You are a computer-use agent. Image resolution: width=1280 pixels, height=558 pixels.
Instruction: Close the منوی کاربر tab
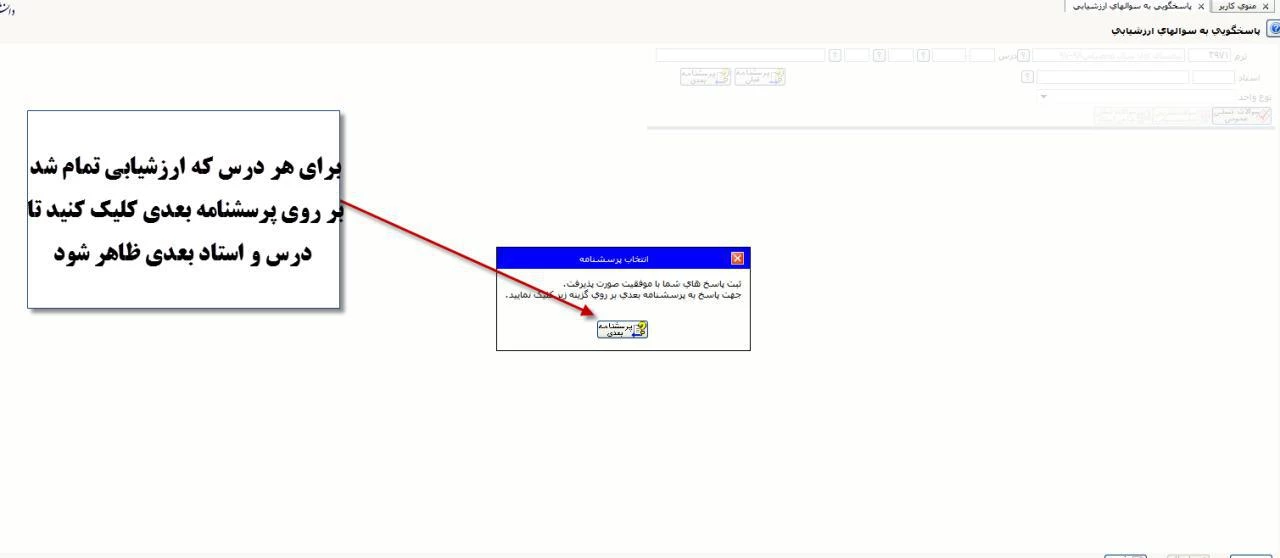pyautogui.click(x=1270, y=6)
